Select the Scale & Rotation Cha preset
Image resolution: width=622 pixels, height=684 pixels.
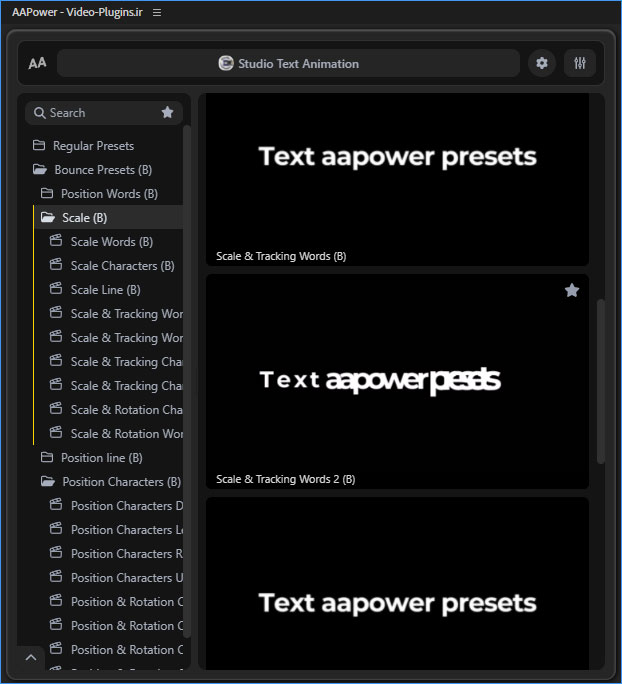pyautogui.click(x=116, y=410)
